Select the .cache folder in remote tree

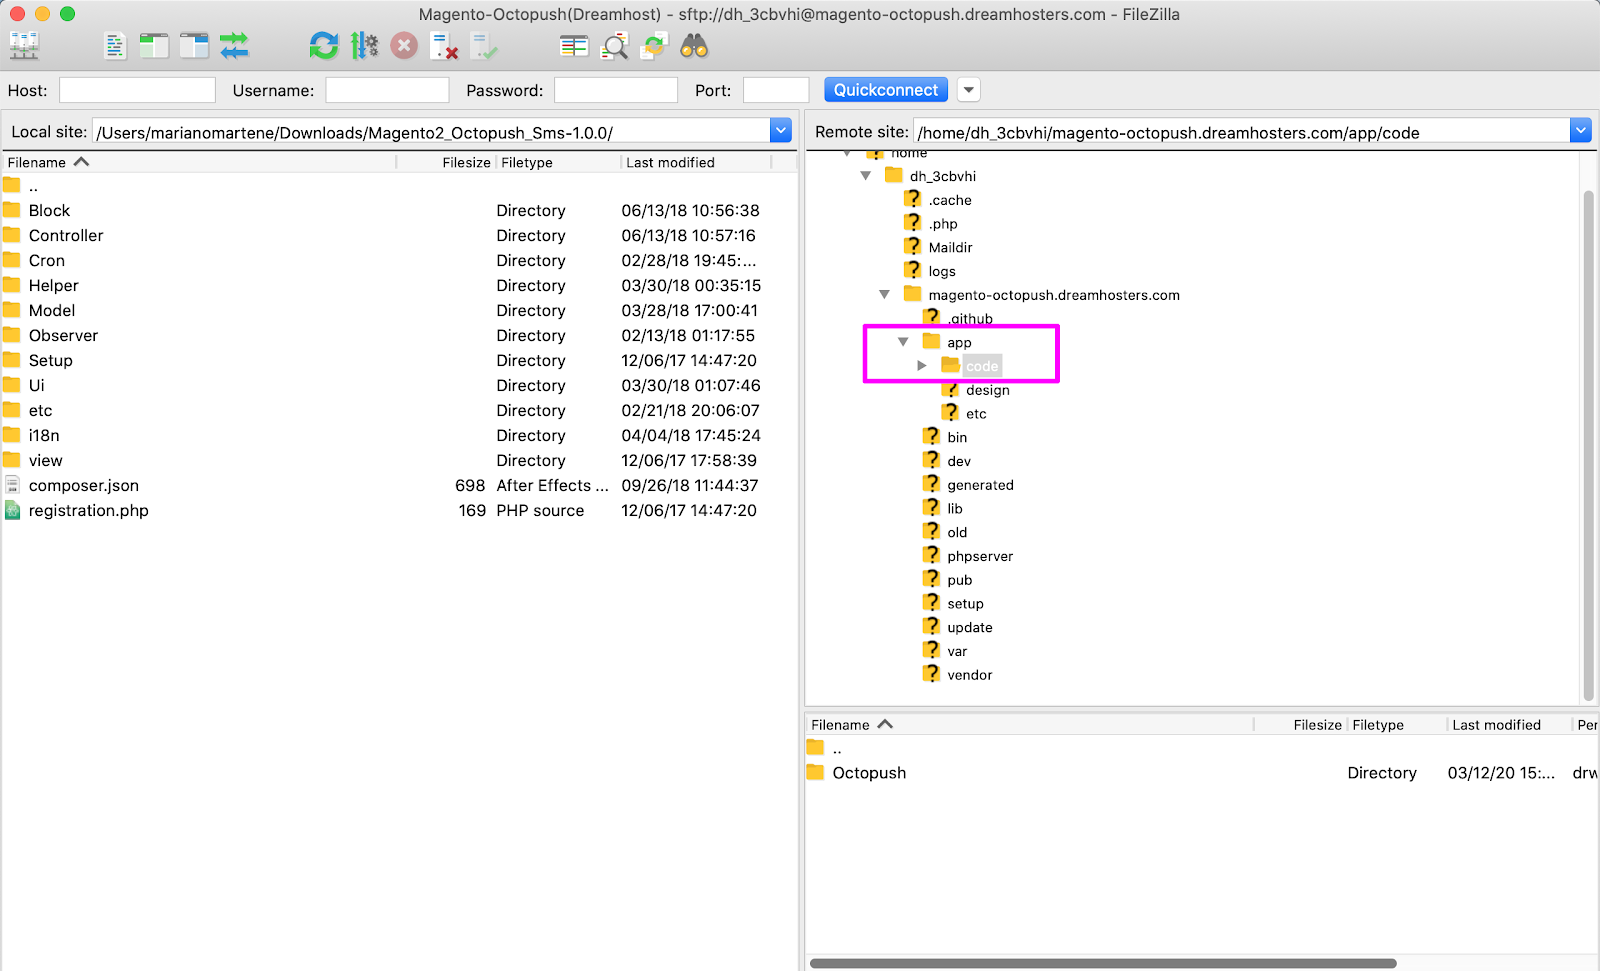[950, 200]
